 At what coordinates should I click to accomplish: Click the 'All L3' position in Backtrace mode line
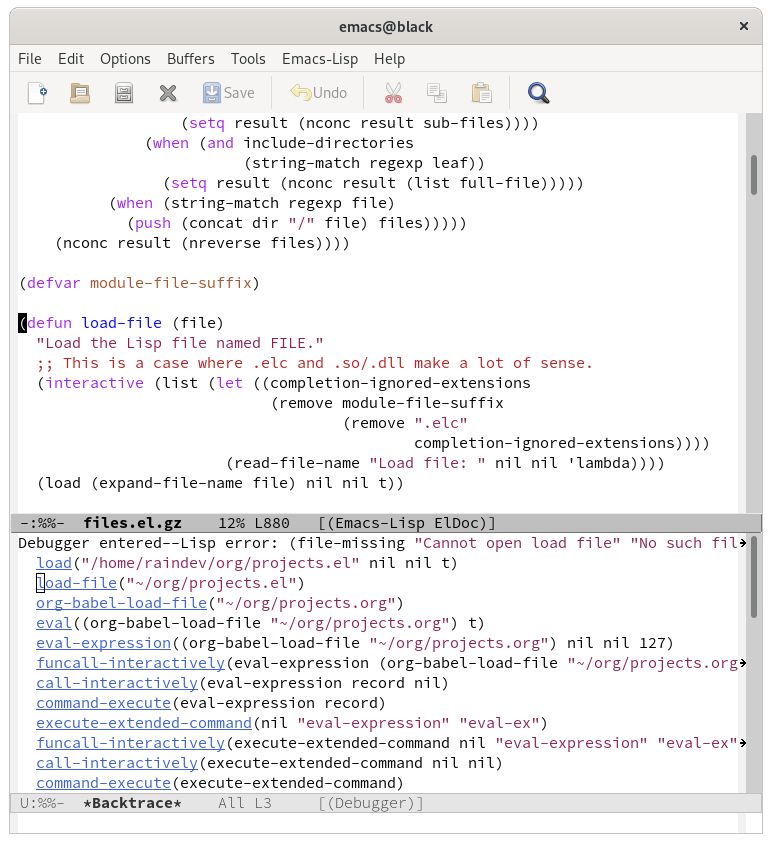(245, 803)
